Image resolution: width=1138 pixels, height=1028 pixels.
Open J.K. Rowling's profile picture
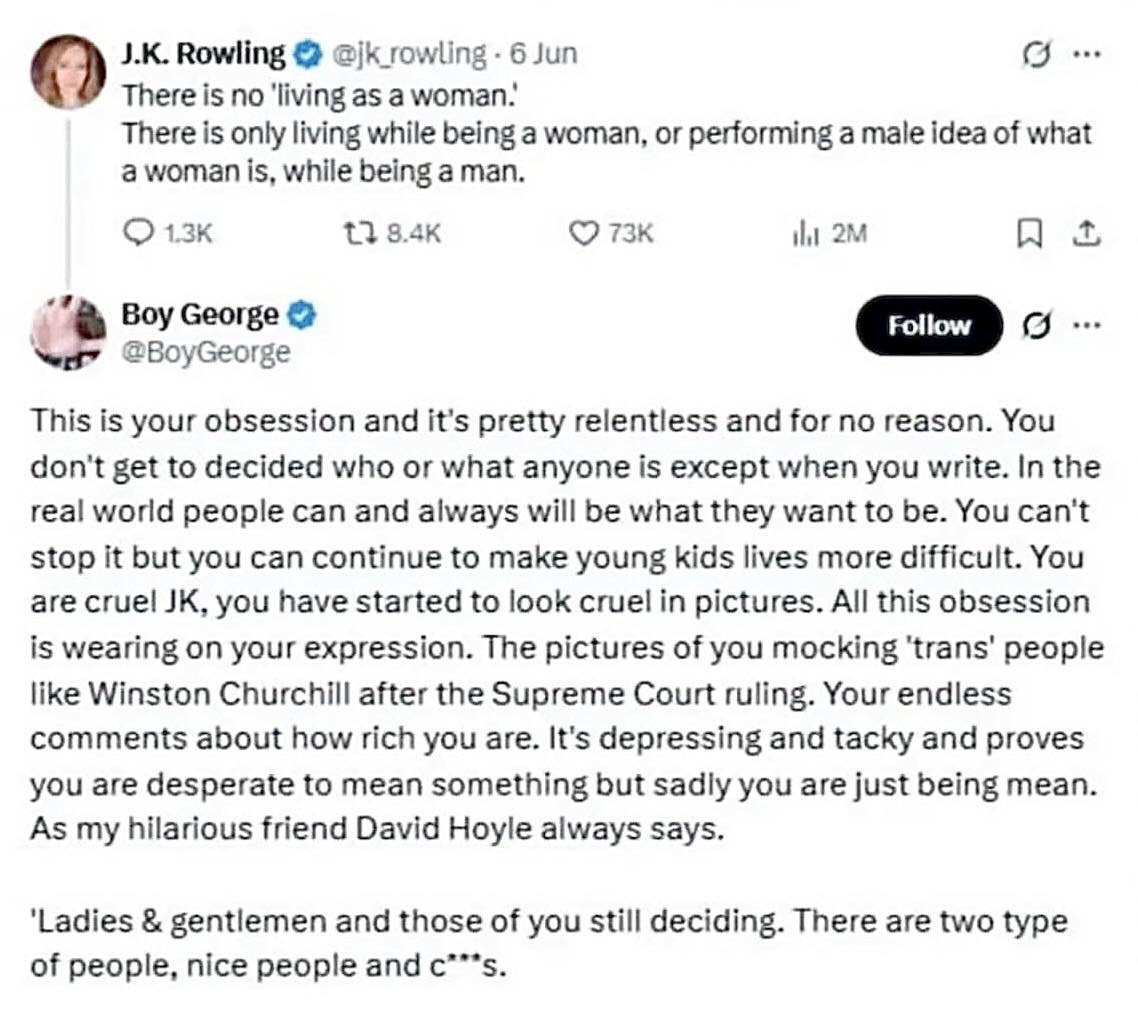pyautogui.click(x=67, y=71)
